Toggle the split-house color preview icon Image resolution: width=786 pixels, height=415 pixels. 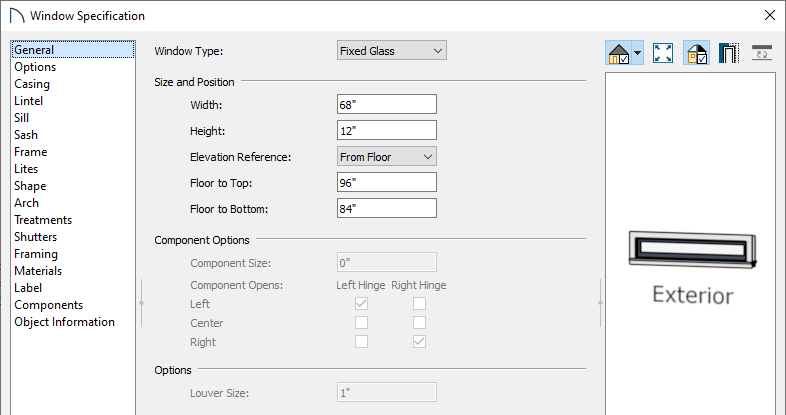[696, 53]
